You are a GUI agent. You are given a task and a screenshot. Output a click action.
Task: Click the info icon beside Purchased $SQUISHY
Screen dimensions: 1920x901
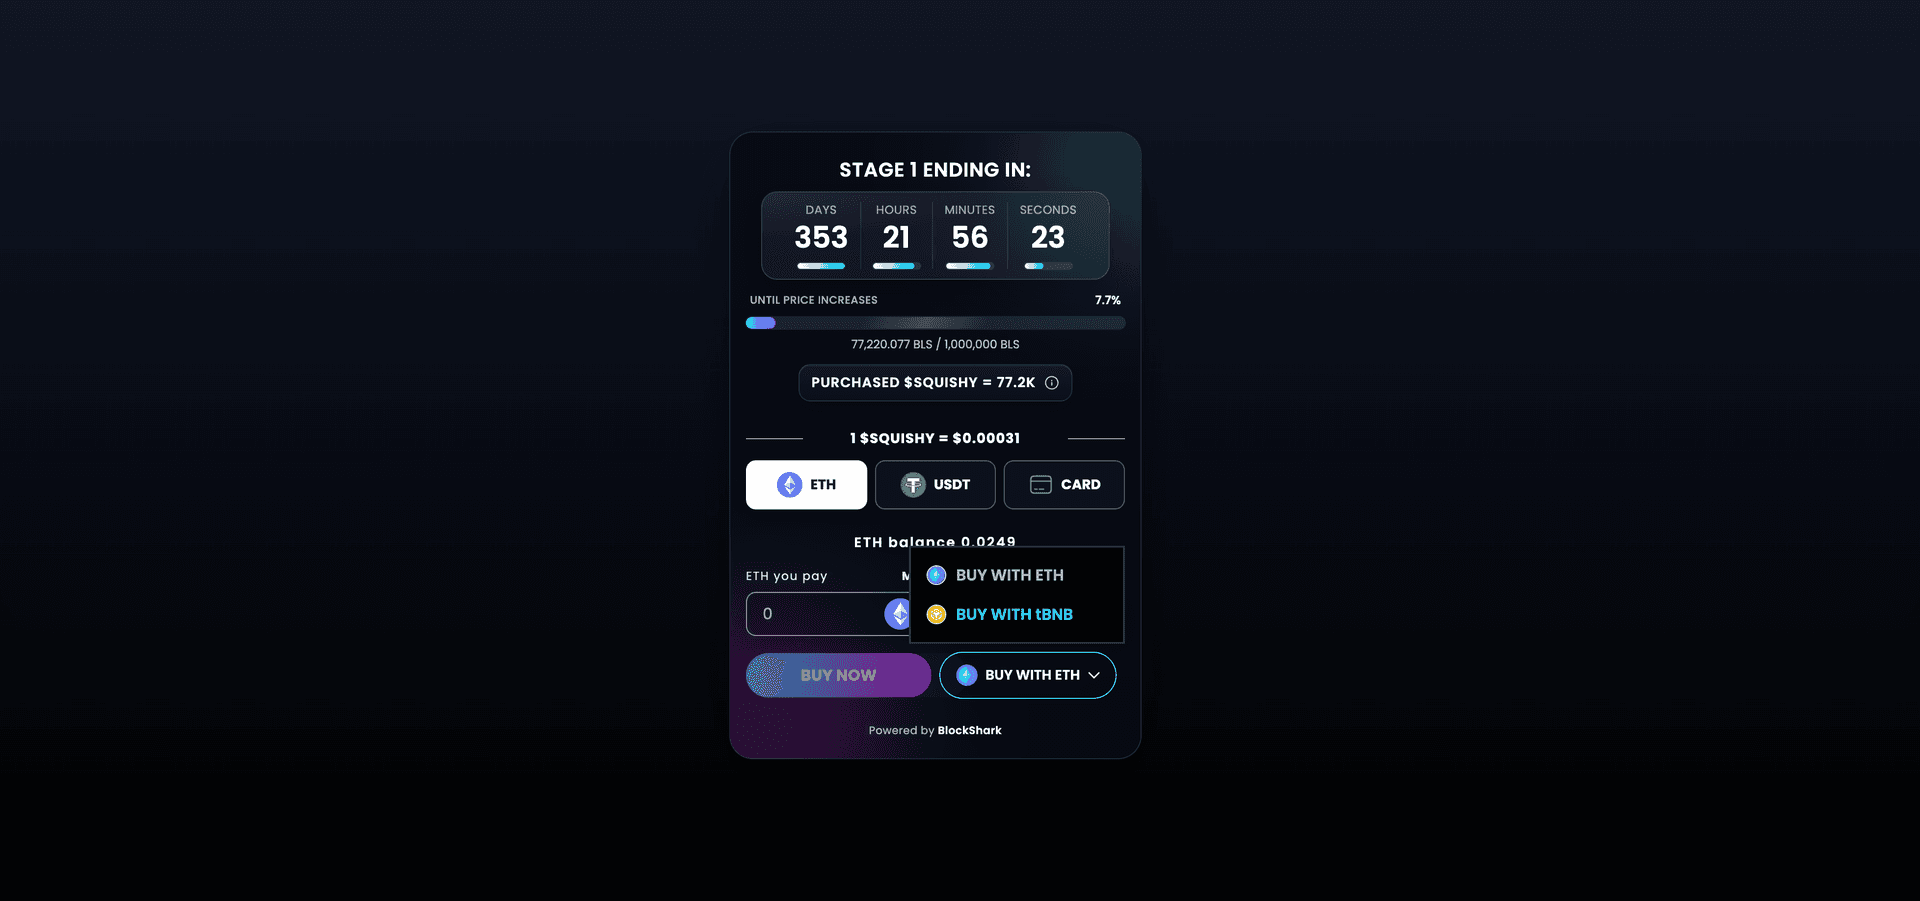(1052, 383)
